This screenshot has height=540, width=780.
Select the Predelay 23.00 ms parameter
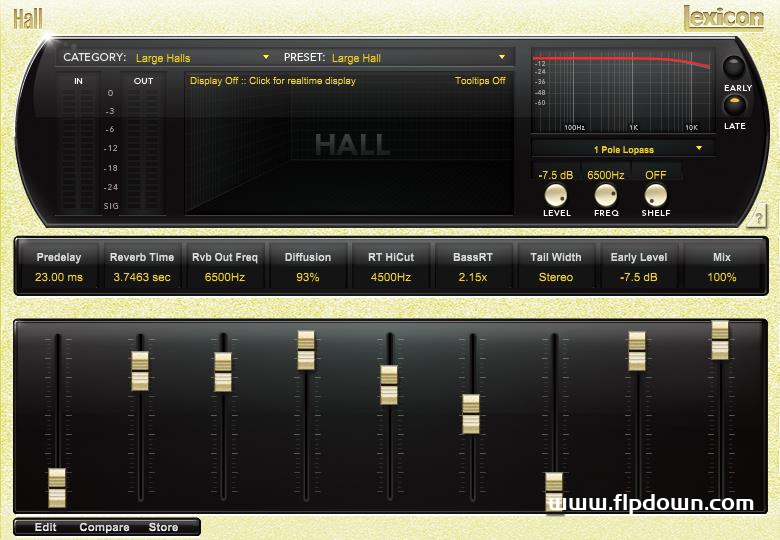[x=59, y=267]
